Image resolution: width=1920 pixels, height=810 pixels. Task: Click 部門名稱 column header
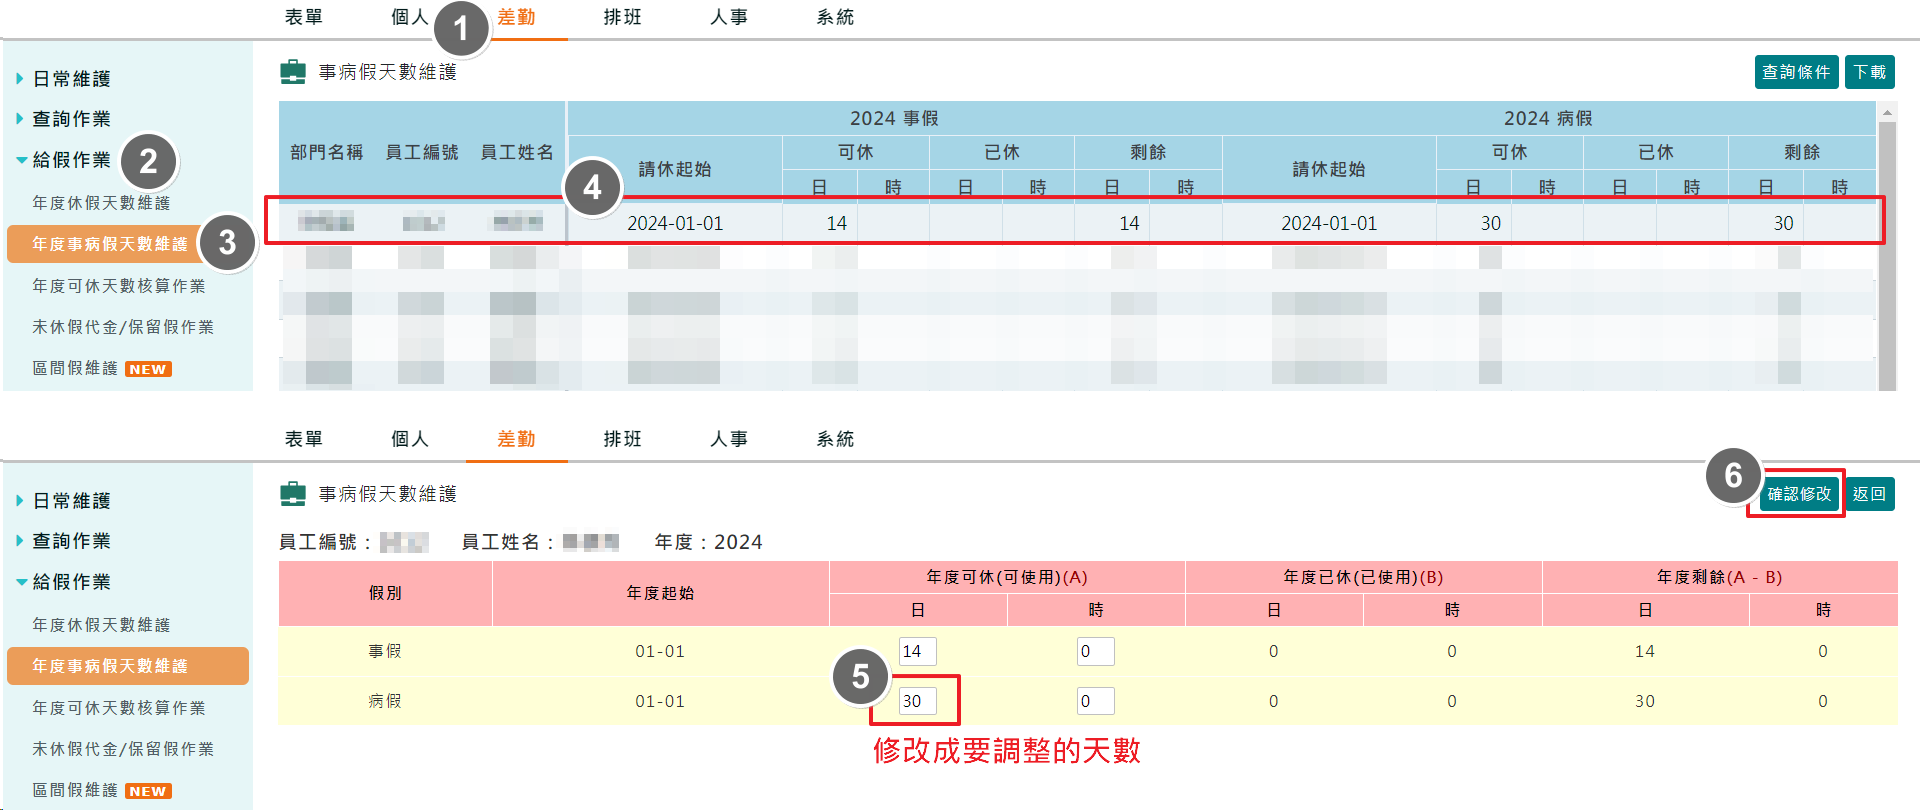point(326,152)
